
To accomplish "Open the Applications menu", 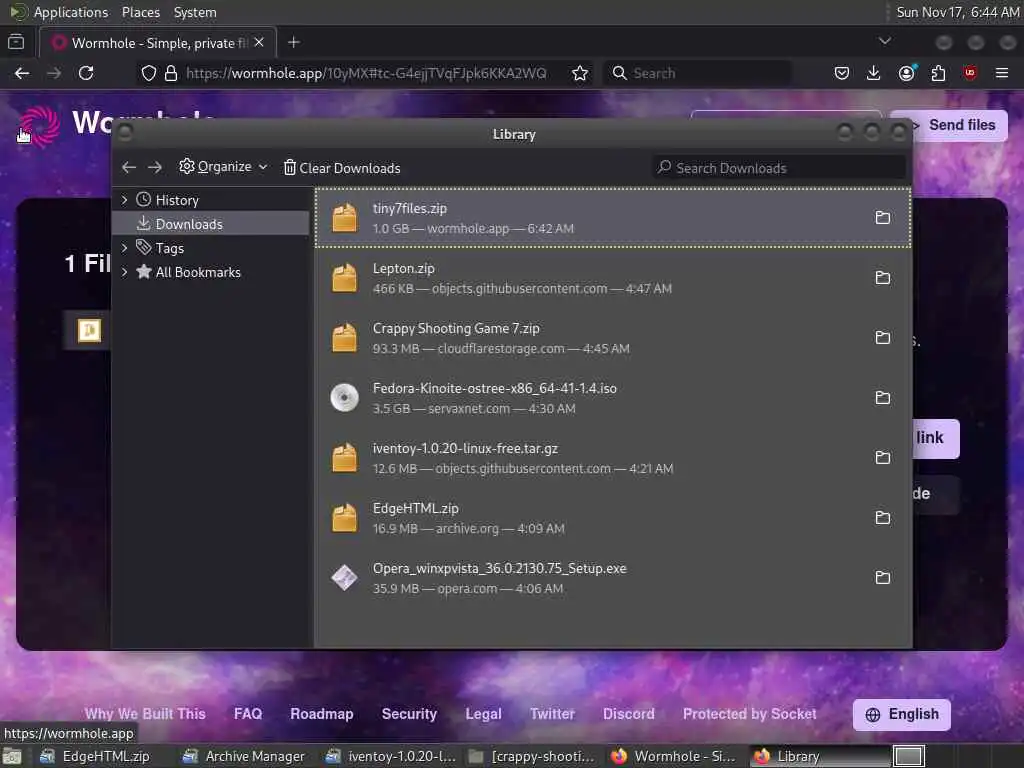I will tap(71, 12).
